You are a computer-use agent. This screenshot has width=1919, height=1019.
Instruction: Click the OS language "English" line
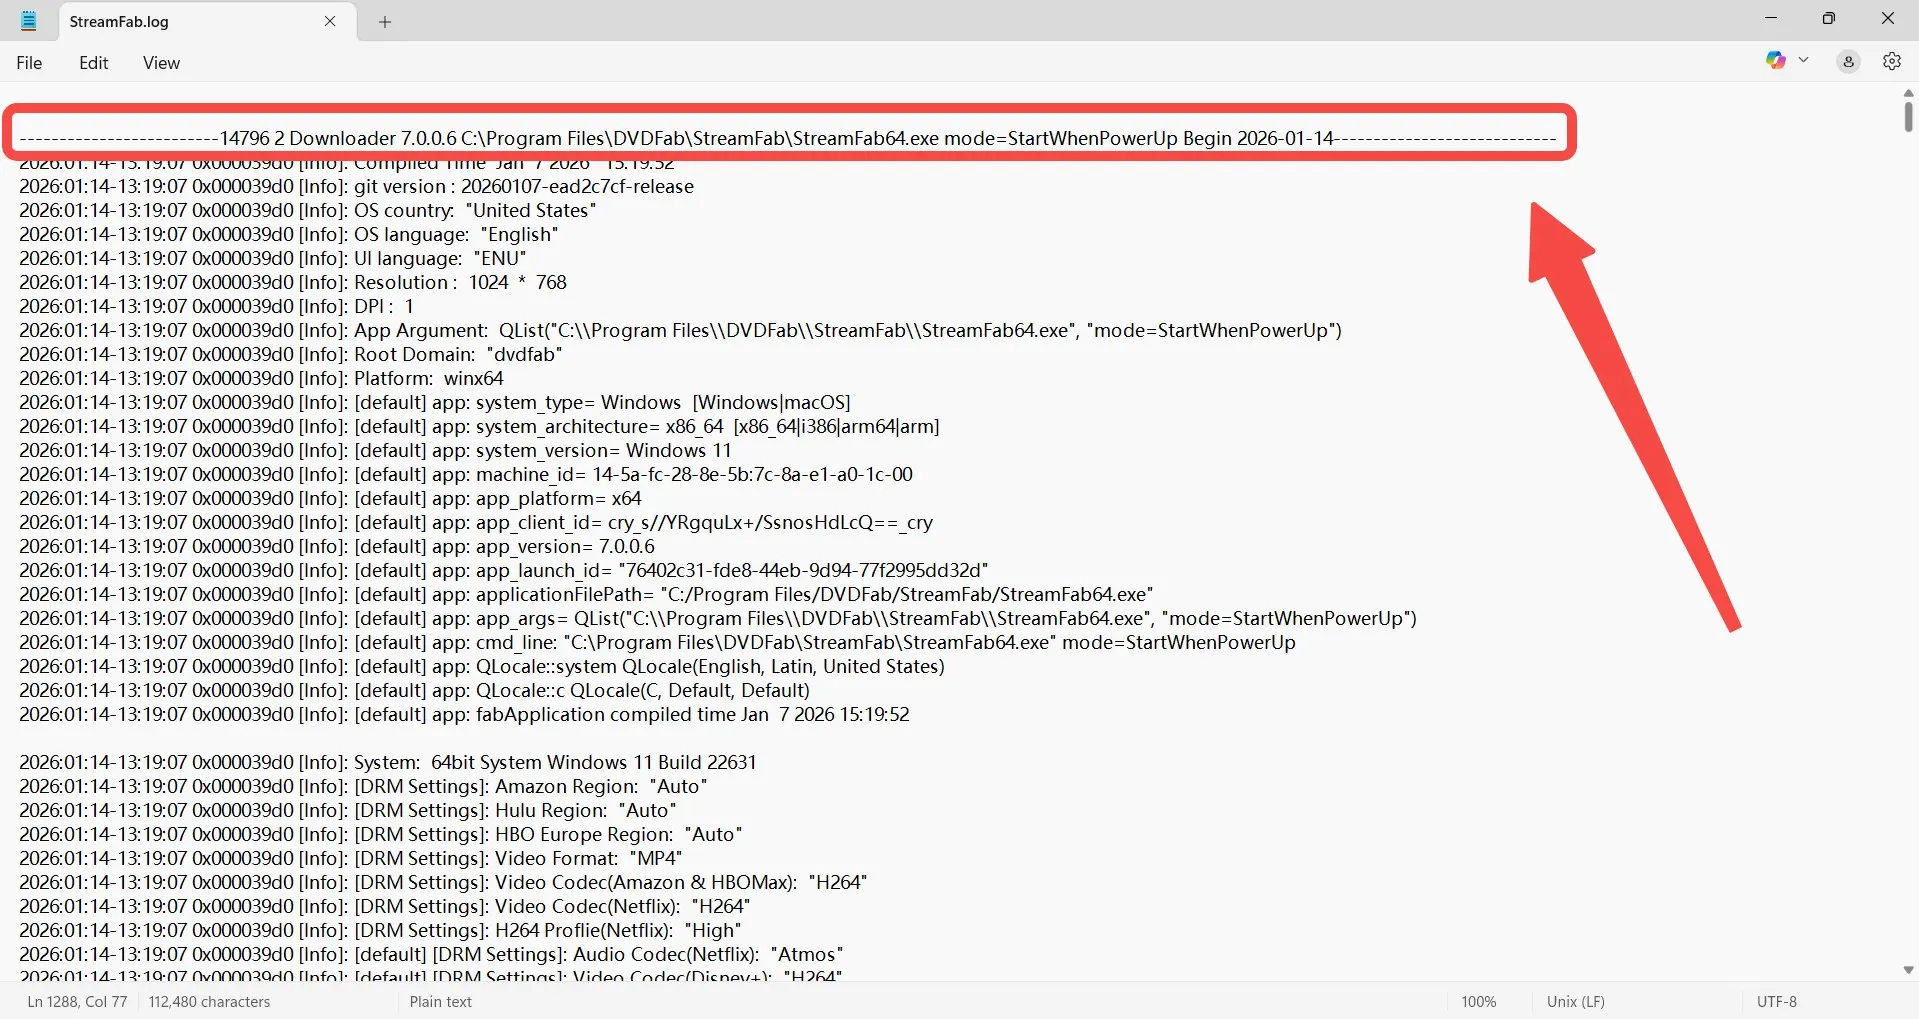tap(289, 235)
